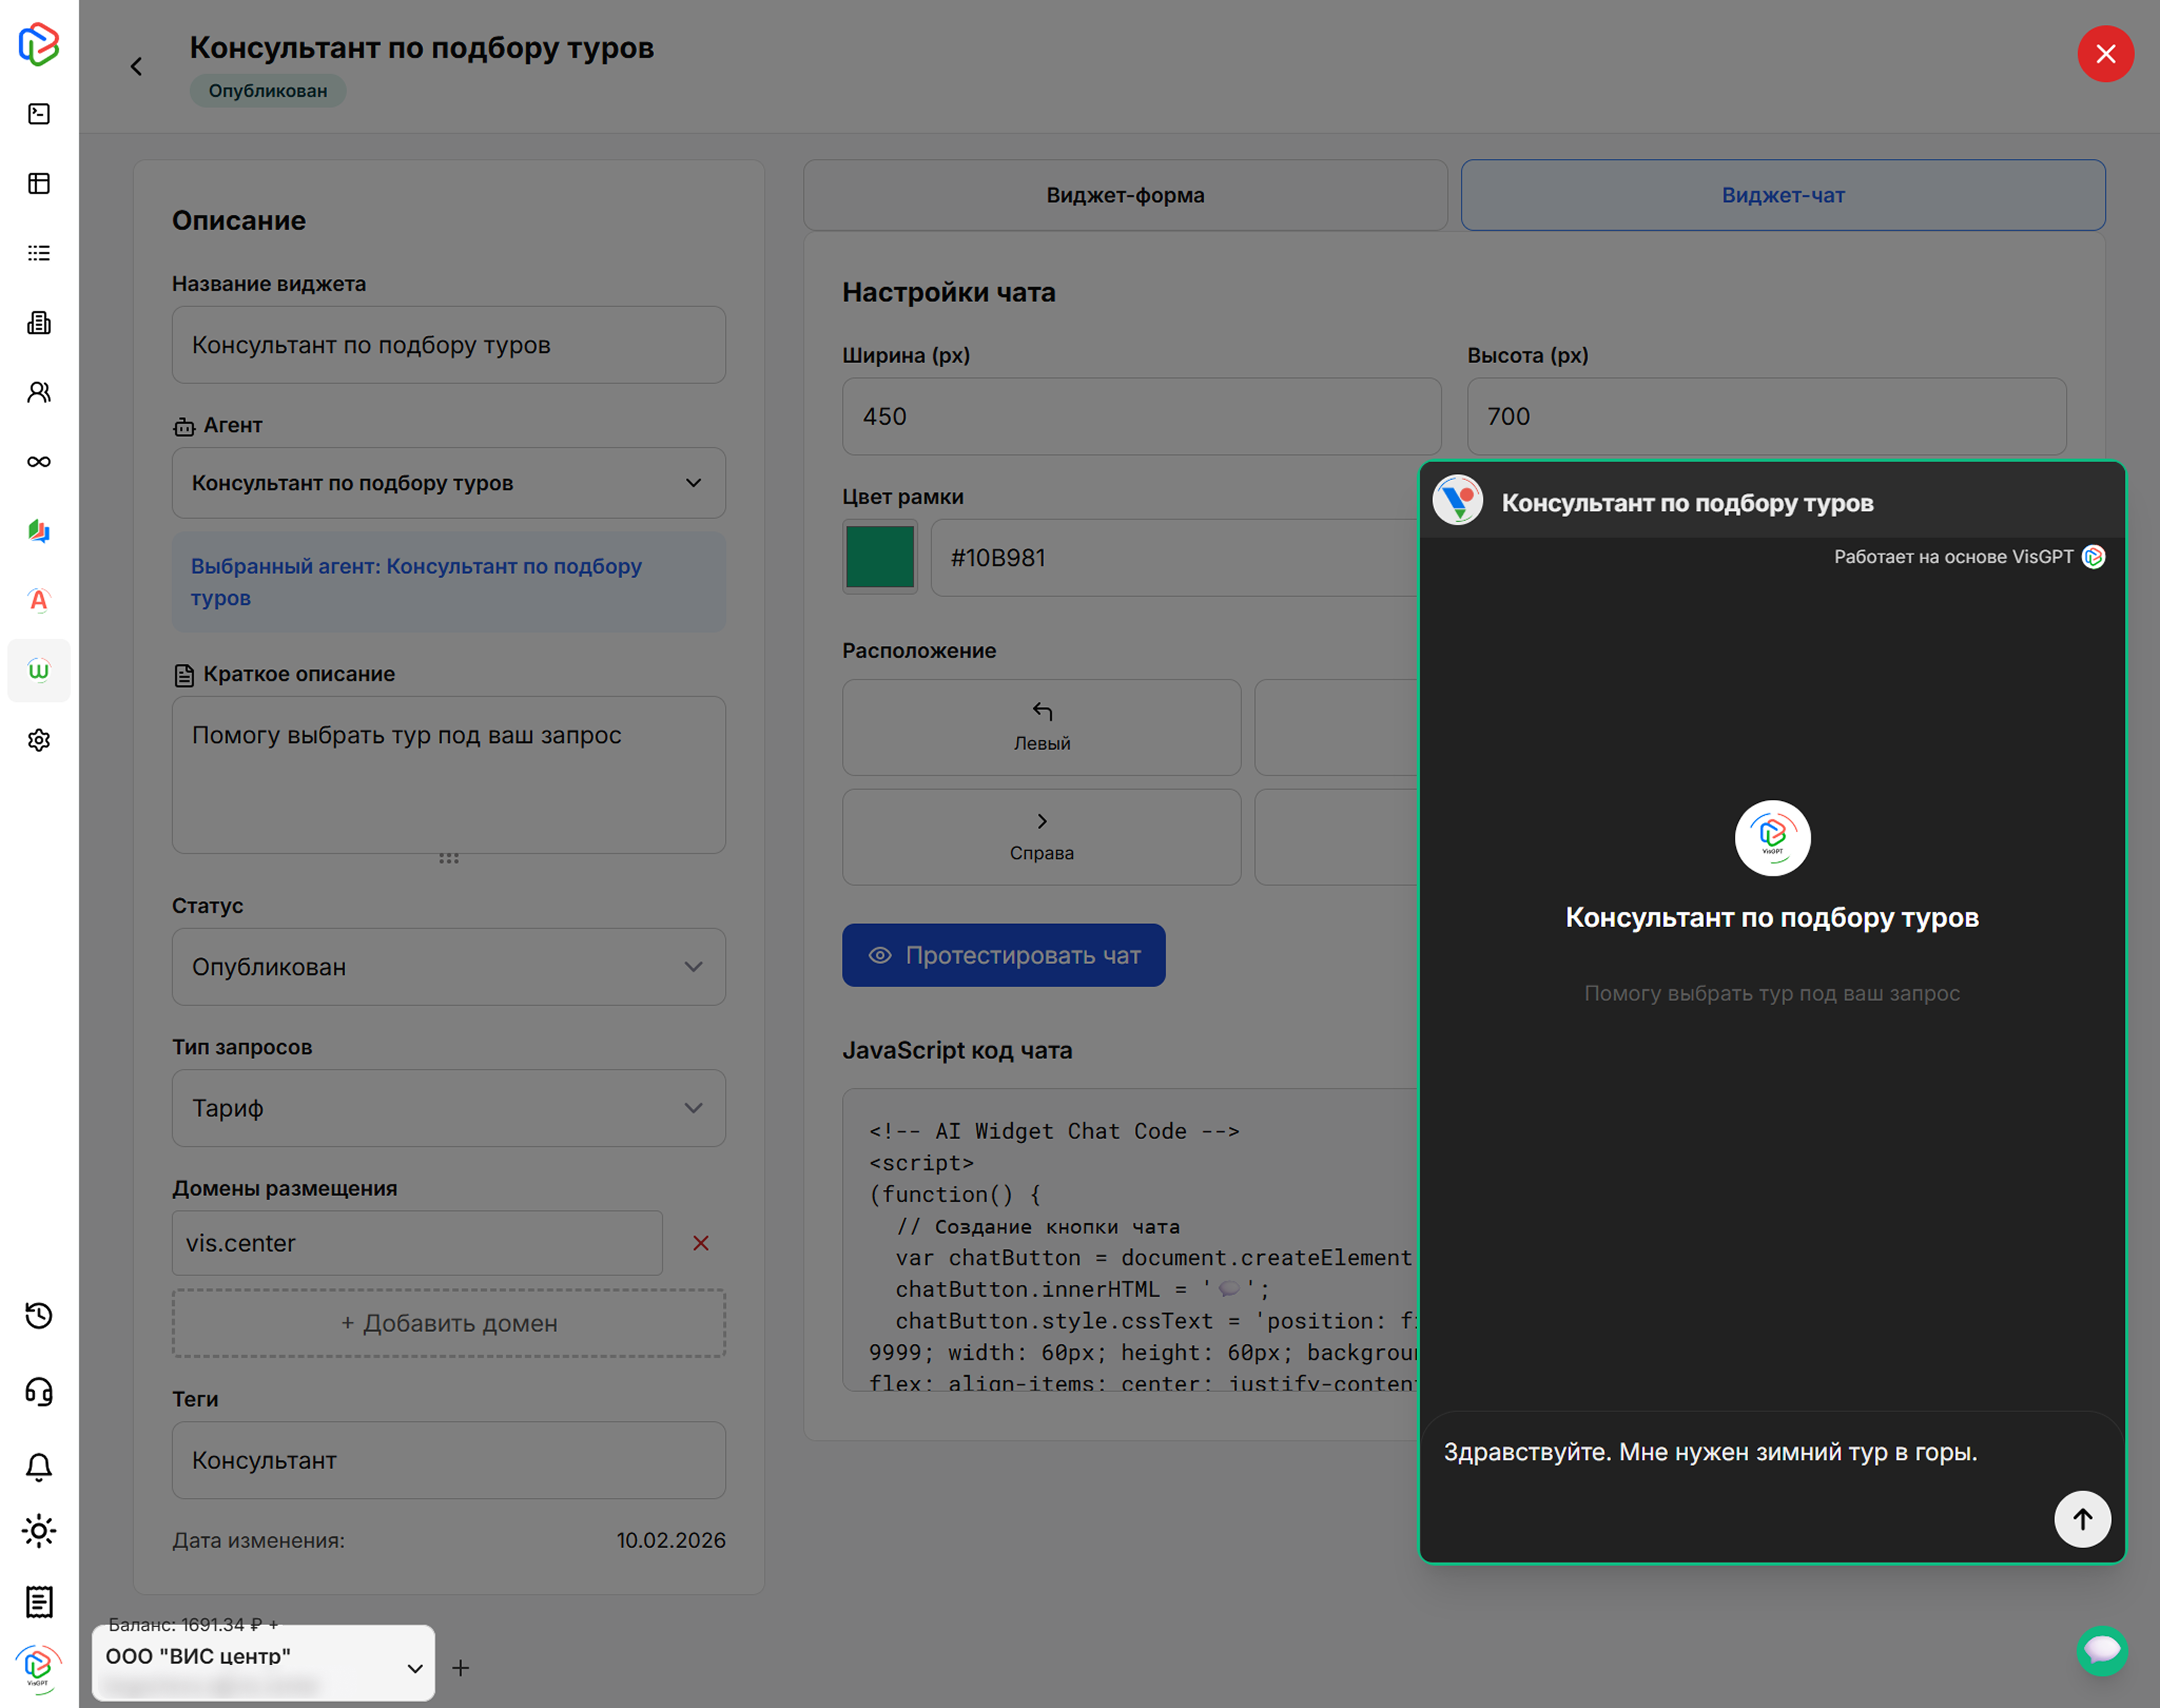2160x1708 pixels.
Task: Toggle the light/dark theme sun icon
Action: click(39, 1531)
